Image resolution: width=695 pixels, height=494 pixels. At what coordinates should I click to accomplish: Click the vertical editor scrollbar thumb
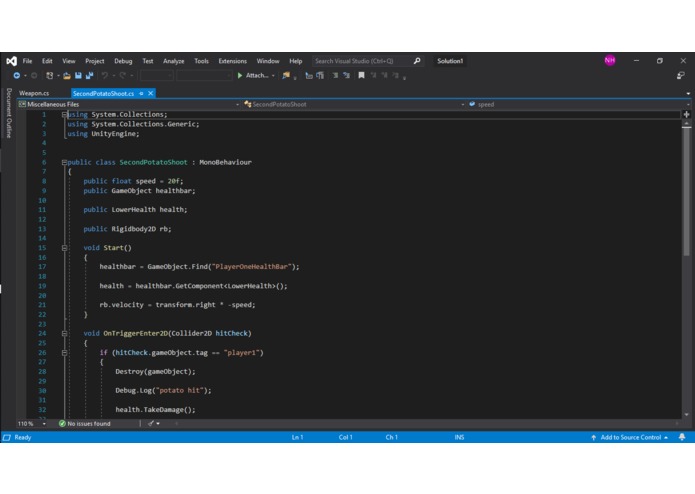point(687,192)
